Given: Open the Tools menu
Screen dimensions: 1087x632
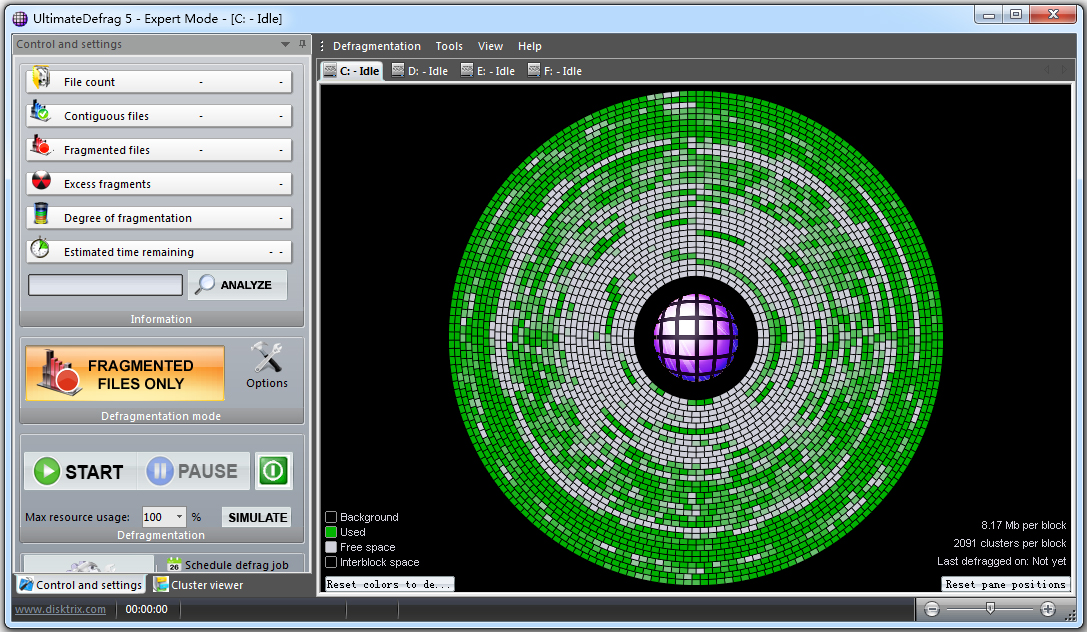Looking at the screenshot, I should (449, 46).
